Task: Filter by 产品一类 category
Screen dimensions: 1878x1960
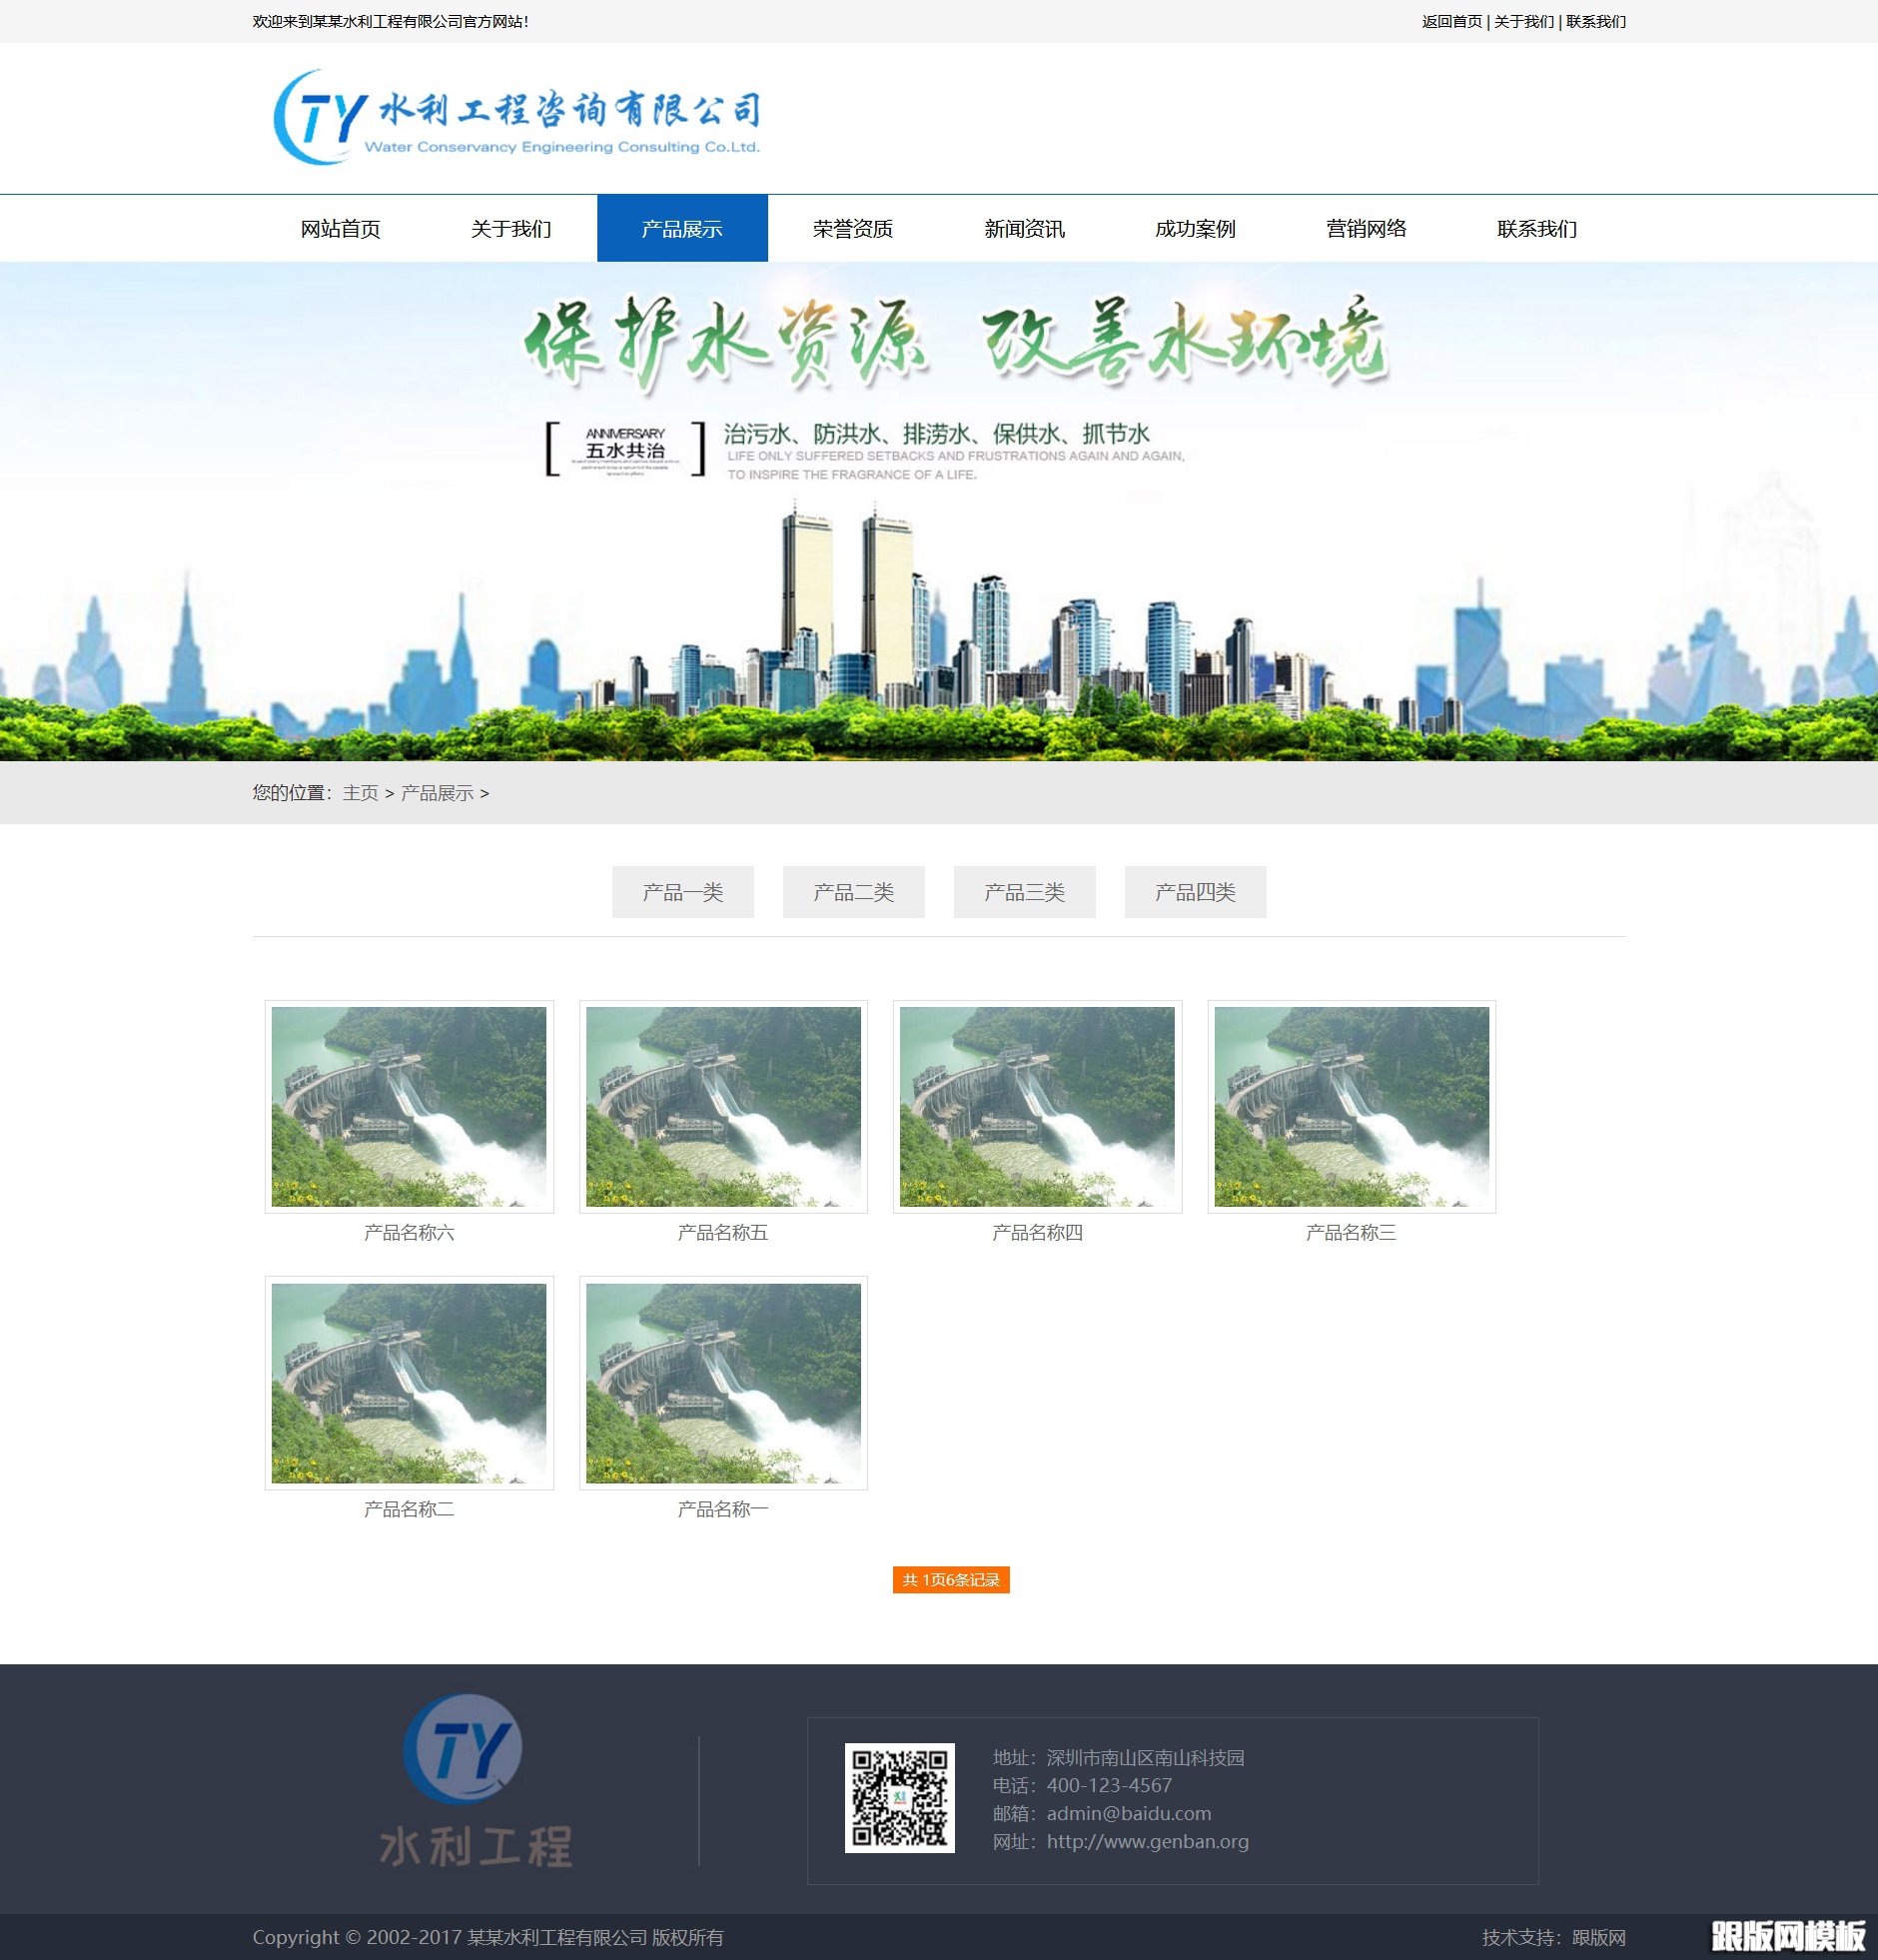Action: click(683, 892)
